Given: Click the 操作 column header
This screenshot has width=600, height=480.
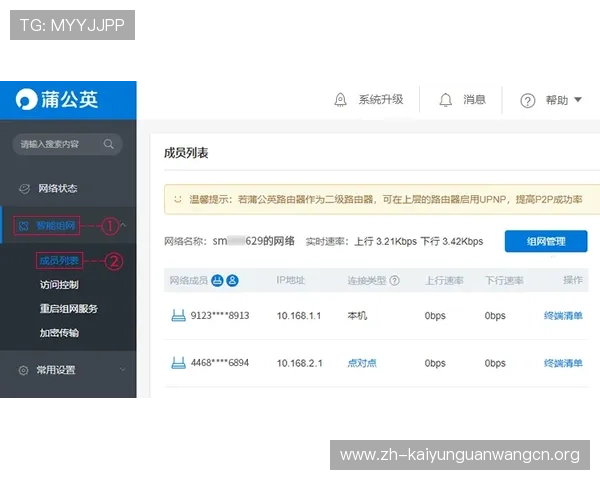Looking at the screenshot, I should pyautogui.click(x=573, y=280).
